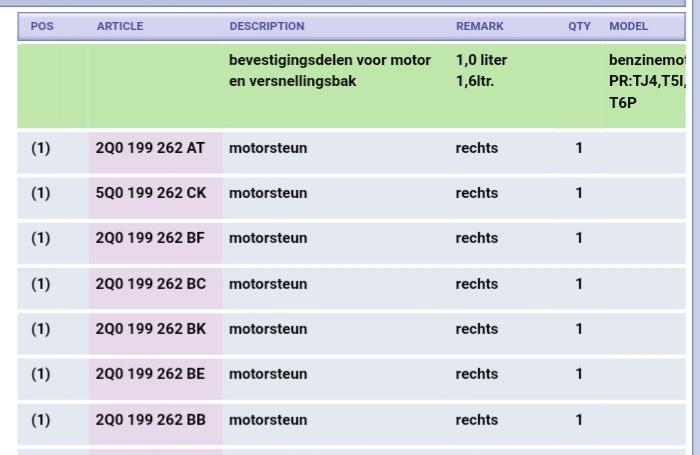The height and width of the screenshot is (455, 700).
Task: Click quantity 1 in the 2Q0 199 262 BC row
Action: pos(579,284)
